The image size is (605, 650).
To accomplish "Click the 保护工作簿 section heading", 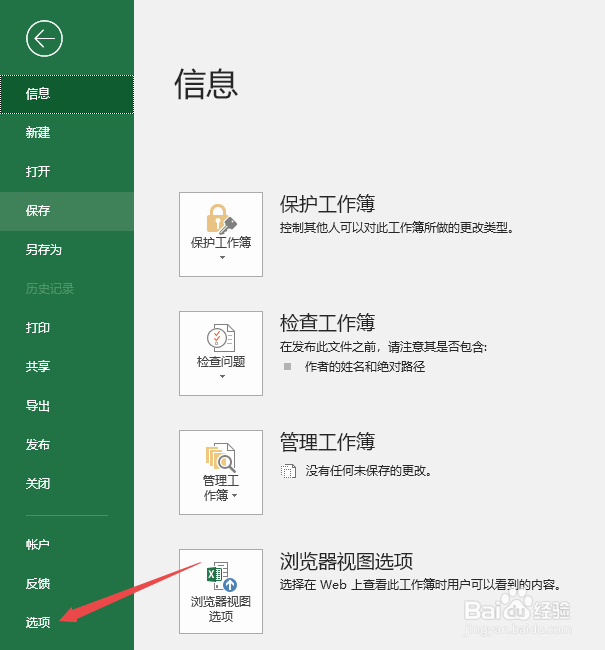I will coord(327,204).
